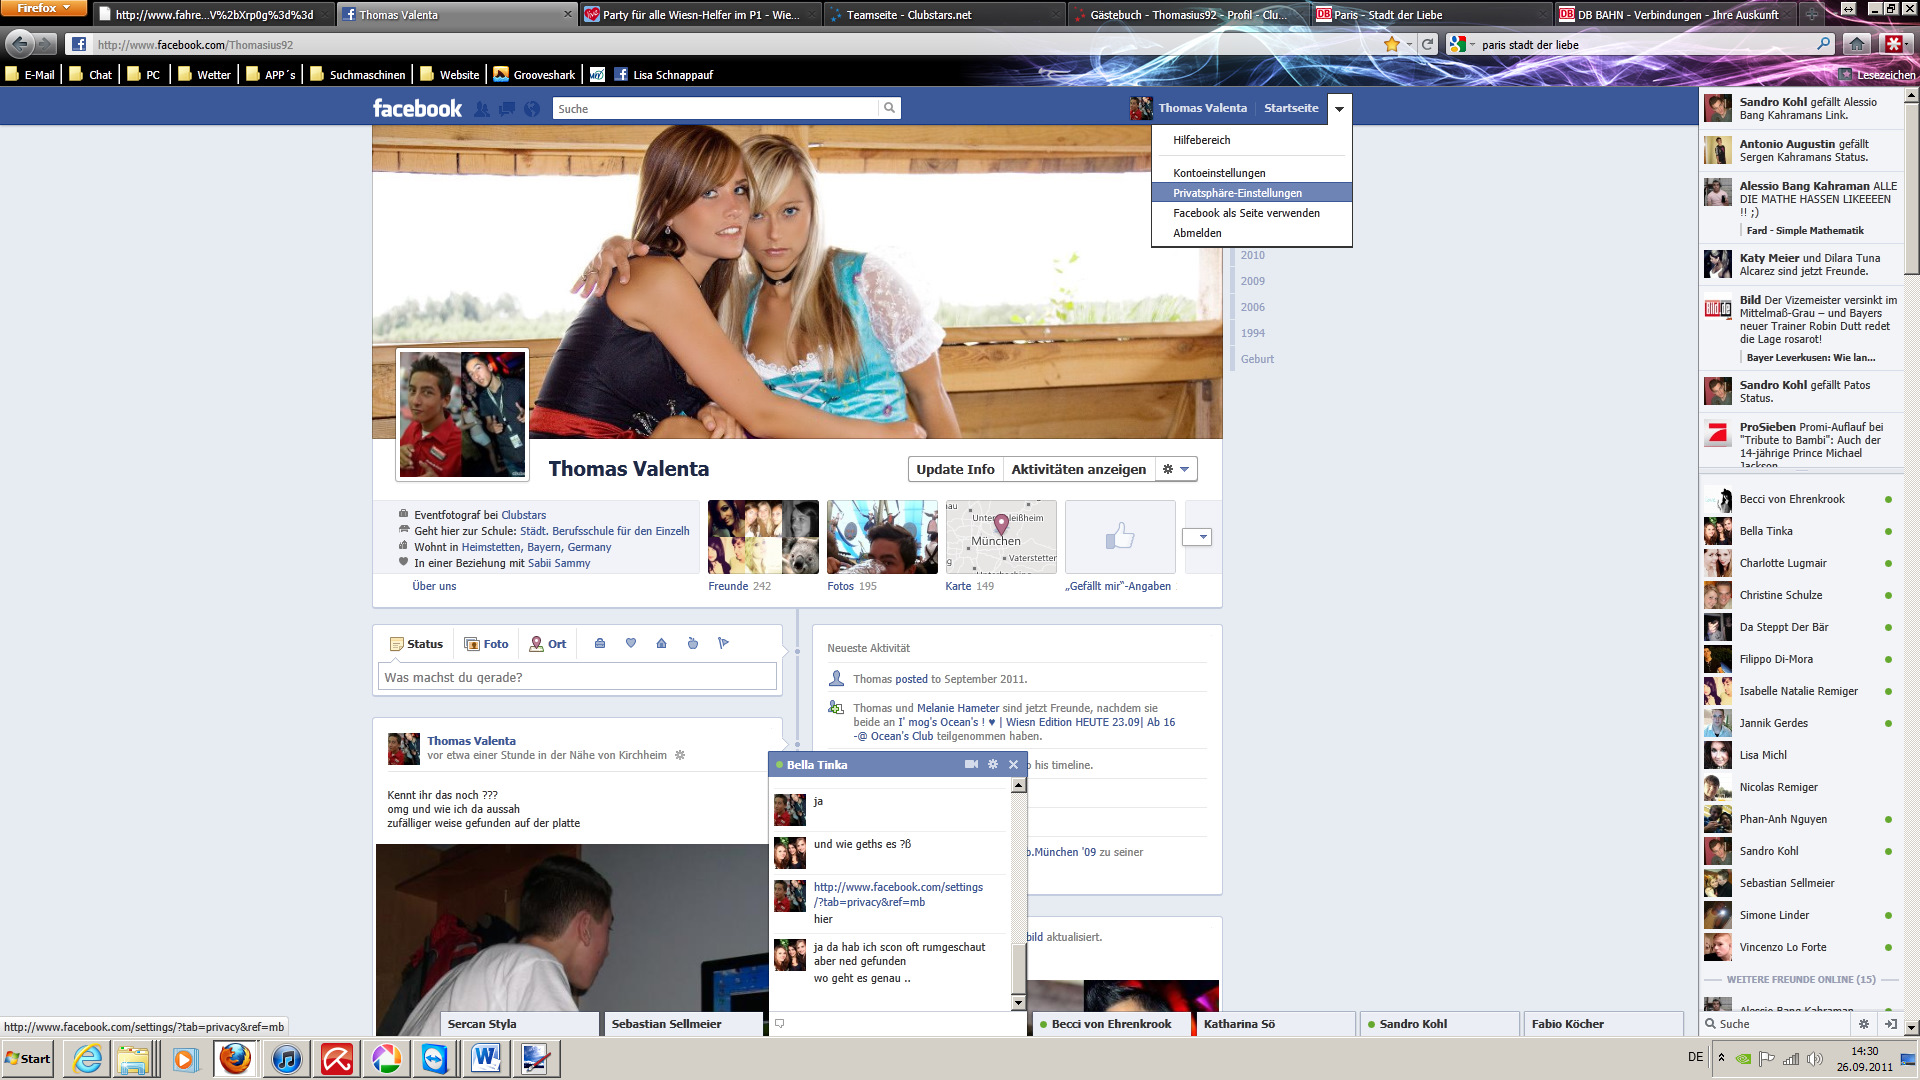This screenshot has height=1080, width=1920.
Task: Select the relationship heart icon in composer
Action: click(631, 643)
